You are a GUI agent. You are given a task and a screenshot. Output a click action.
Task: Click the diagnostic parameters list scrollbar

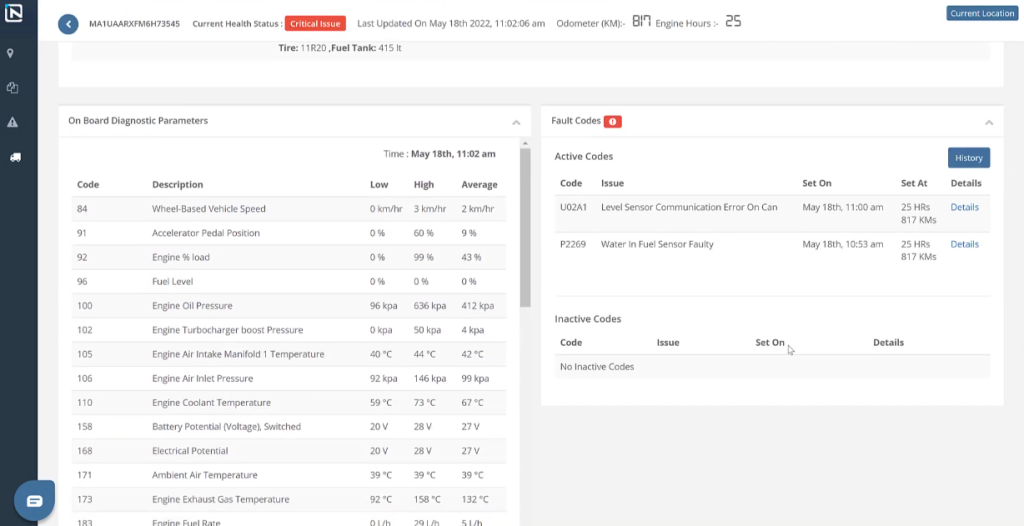click(525, 230)
